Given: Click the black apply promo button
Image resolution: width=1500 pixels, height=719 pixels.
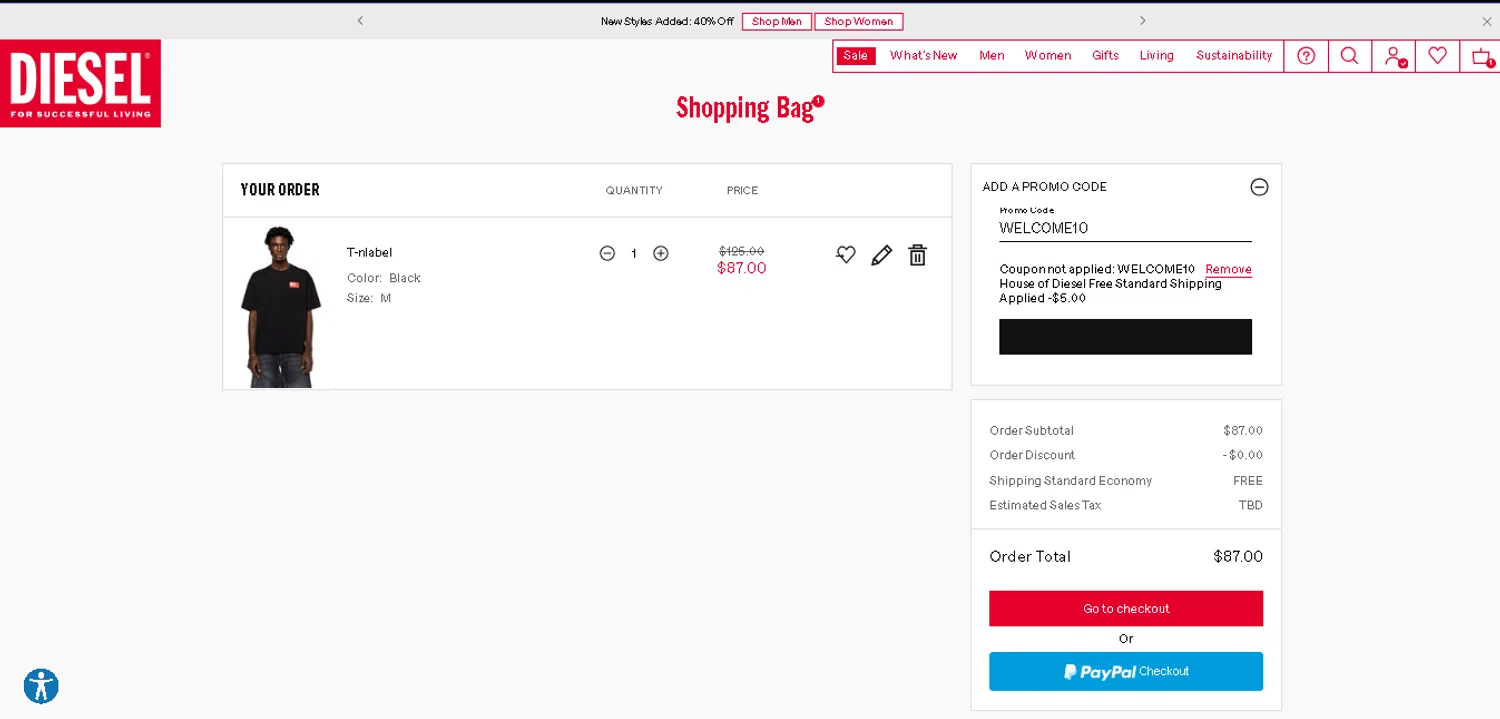Looking at the screenshot, I should click(1125, 337).
